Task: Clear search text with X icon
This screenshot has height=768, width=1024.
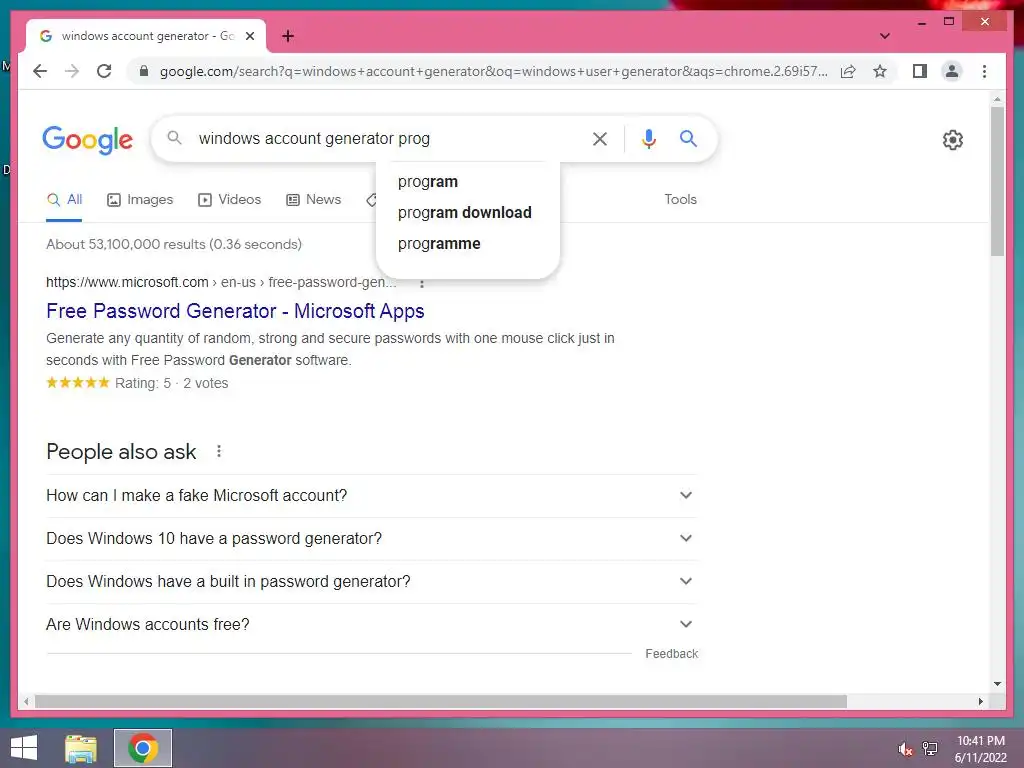Action: (600, 138)
